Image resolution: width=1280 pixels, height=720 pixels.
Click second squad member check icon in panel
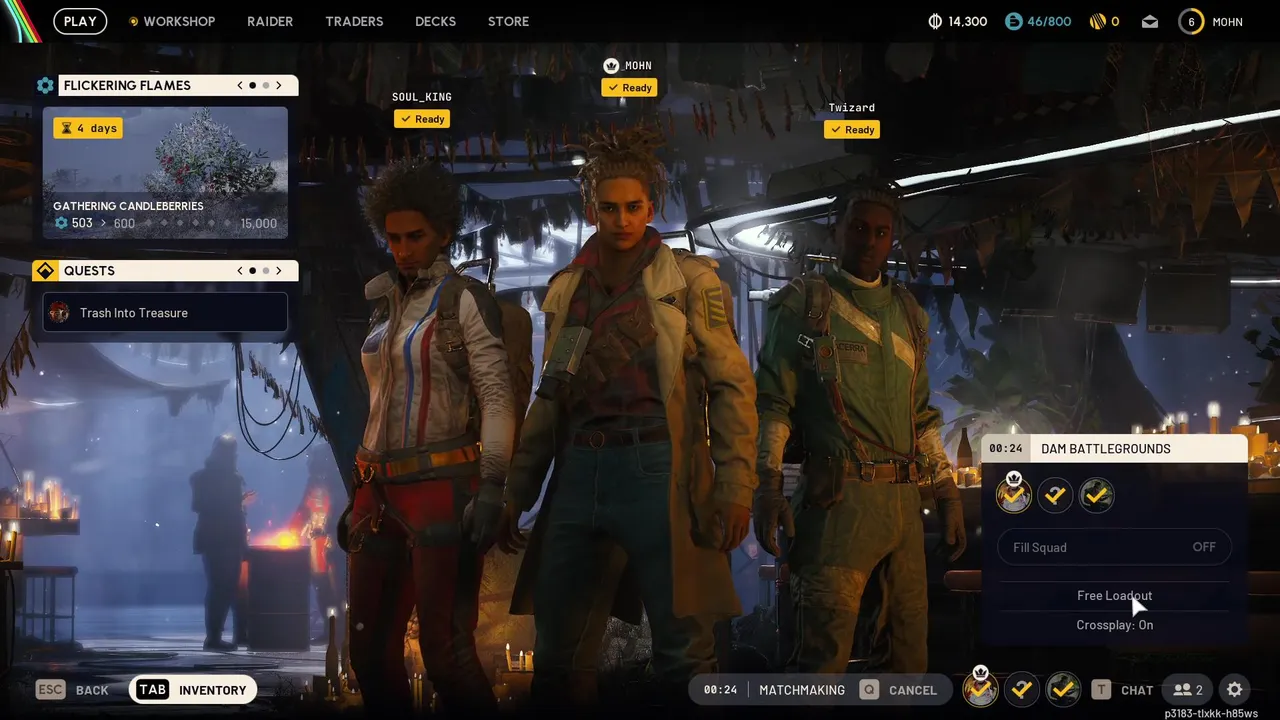tap(1055, 495)
